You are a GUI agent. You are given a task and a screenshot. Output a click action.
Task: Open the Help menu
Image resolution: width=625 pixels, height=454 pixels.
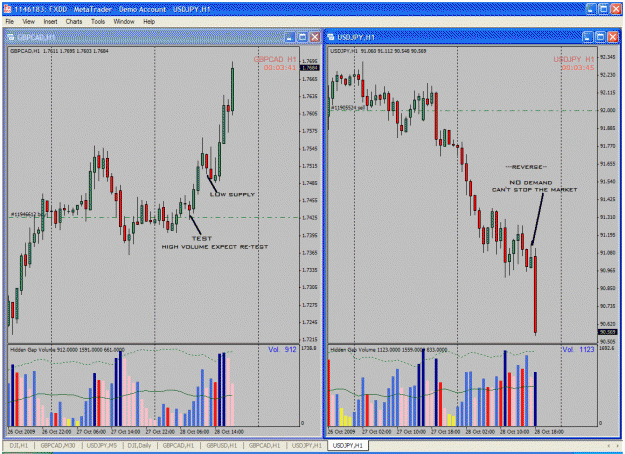click(x=149, y=22)
